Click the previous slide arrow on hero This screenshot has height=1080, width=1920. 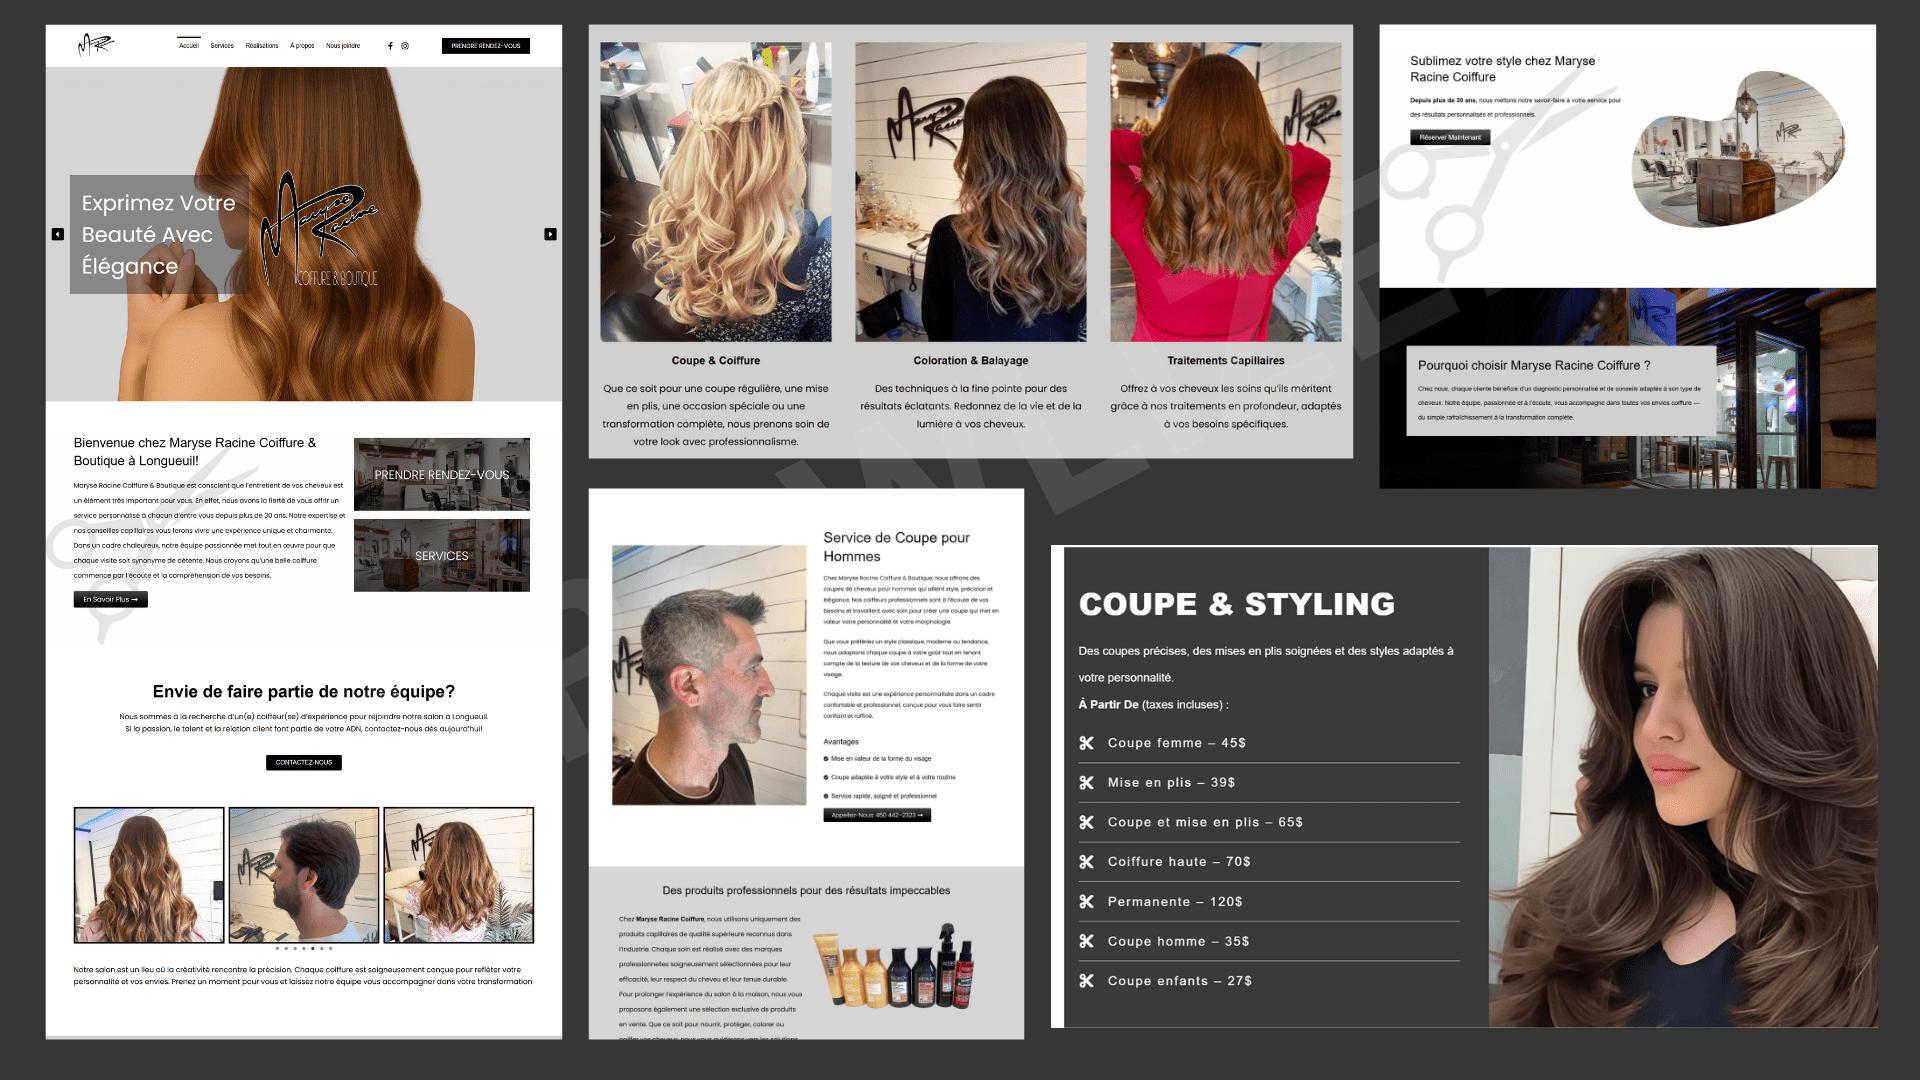pyautogui.click(x=58, y=234)
